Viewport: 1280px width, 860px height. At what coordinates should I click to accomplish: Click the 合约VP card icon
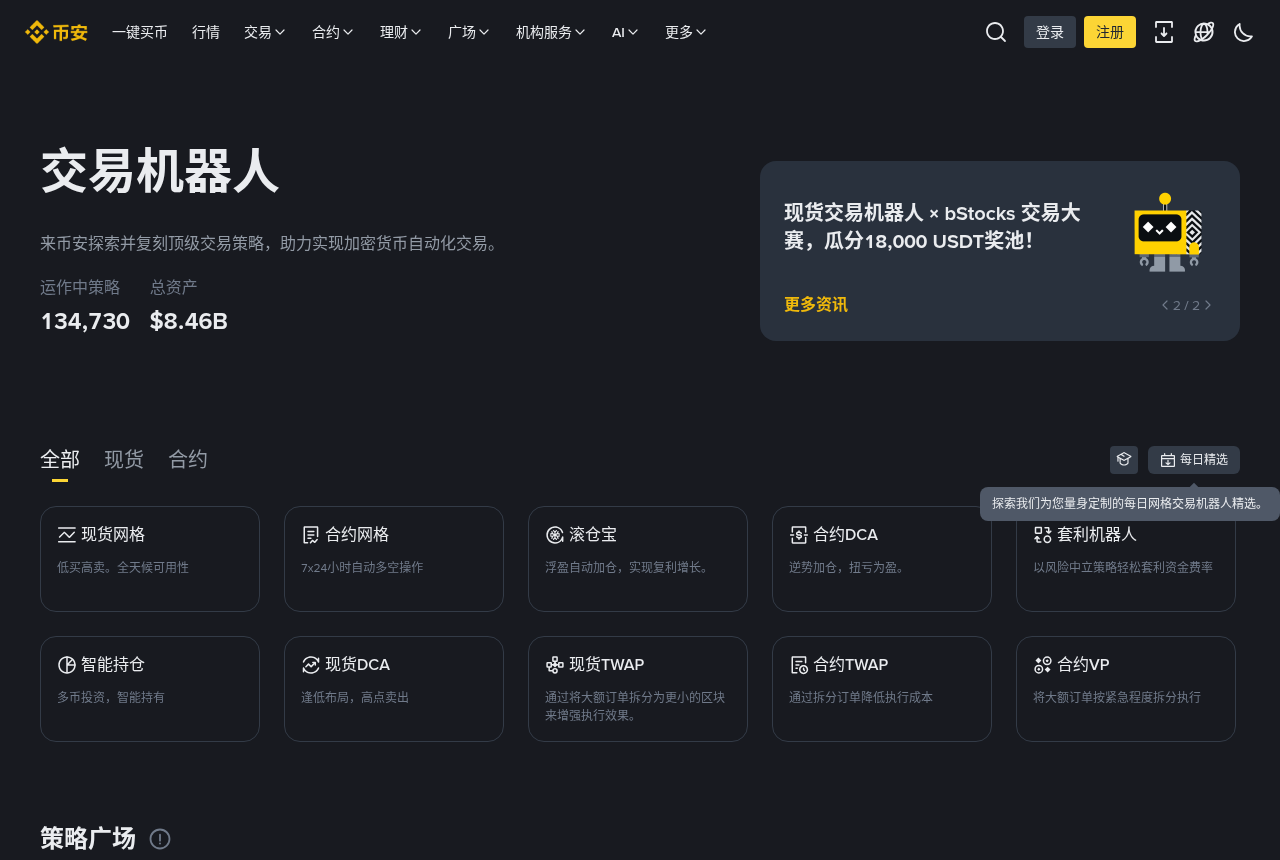coord(1043,665)
